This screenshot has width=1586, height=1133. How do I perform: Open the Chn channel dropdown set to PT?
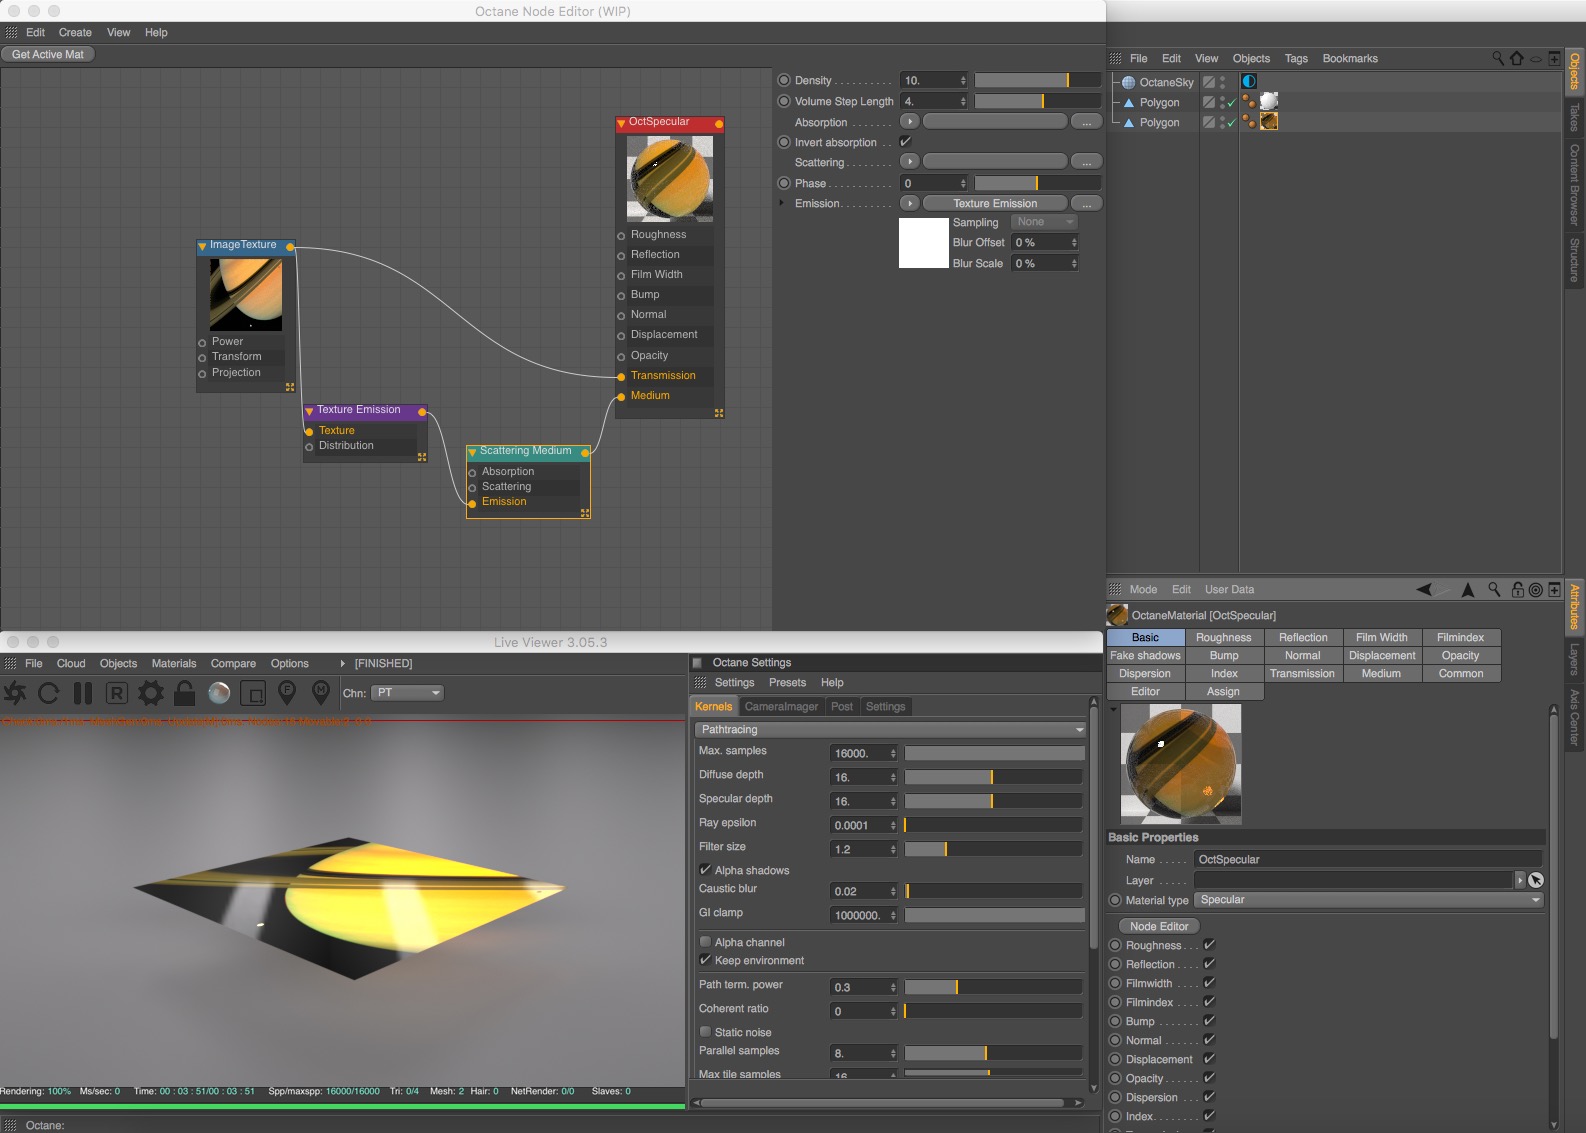408,692
